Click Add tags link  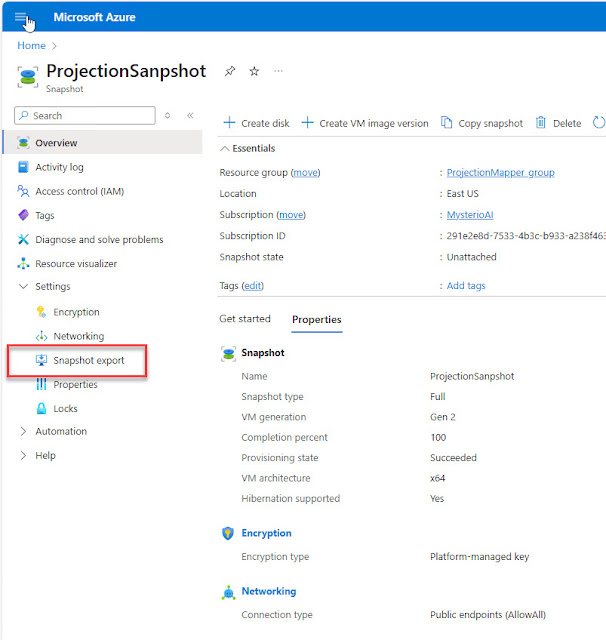coord(466,286)
